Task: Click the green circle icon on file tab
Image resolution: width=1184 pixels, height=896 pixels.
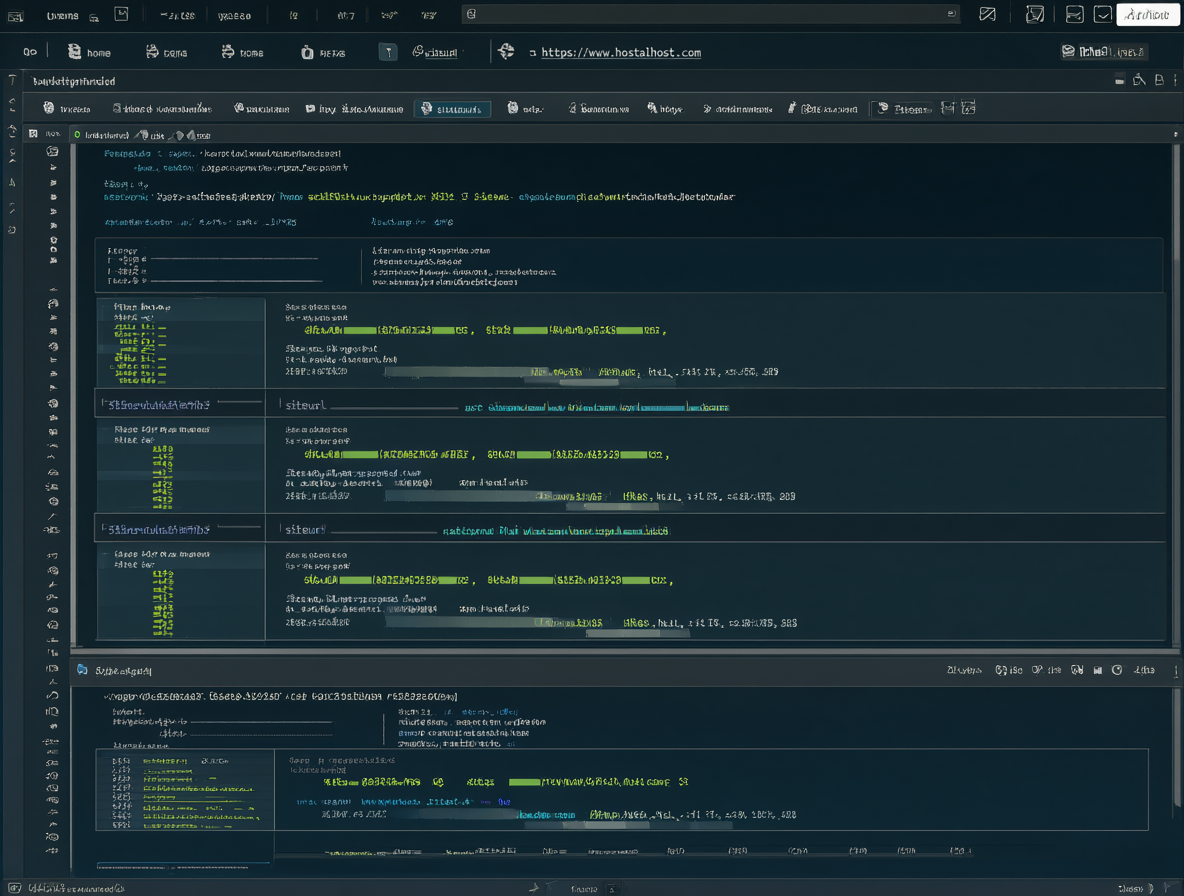Action: [77, 135]
